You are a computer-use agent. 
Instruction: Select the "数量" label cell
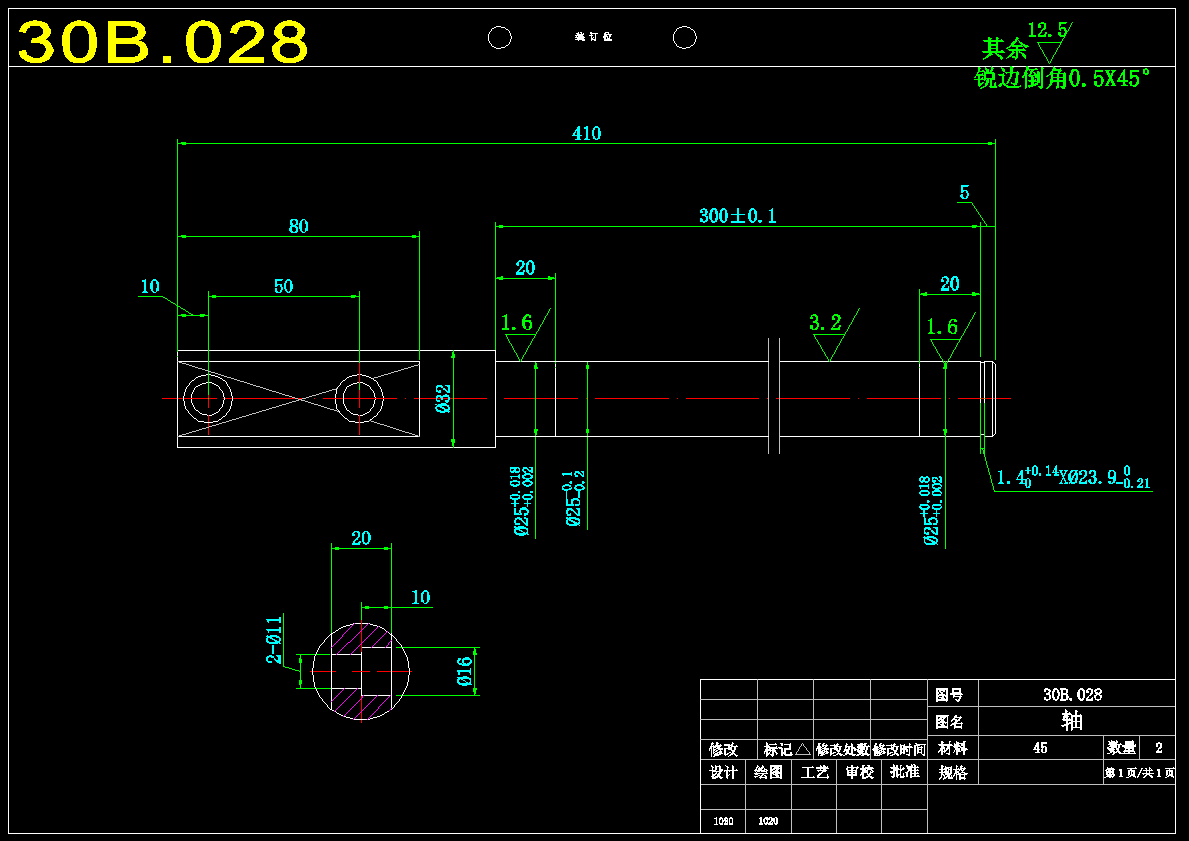(x=1122, y=748)
